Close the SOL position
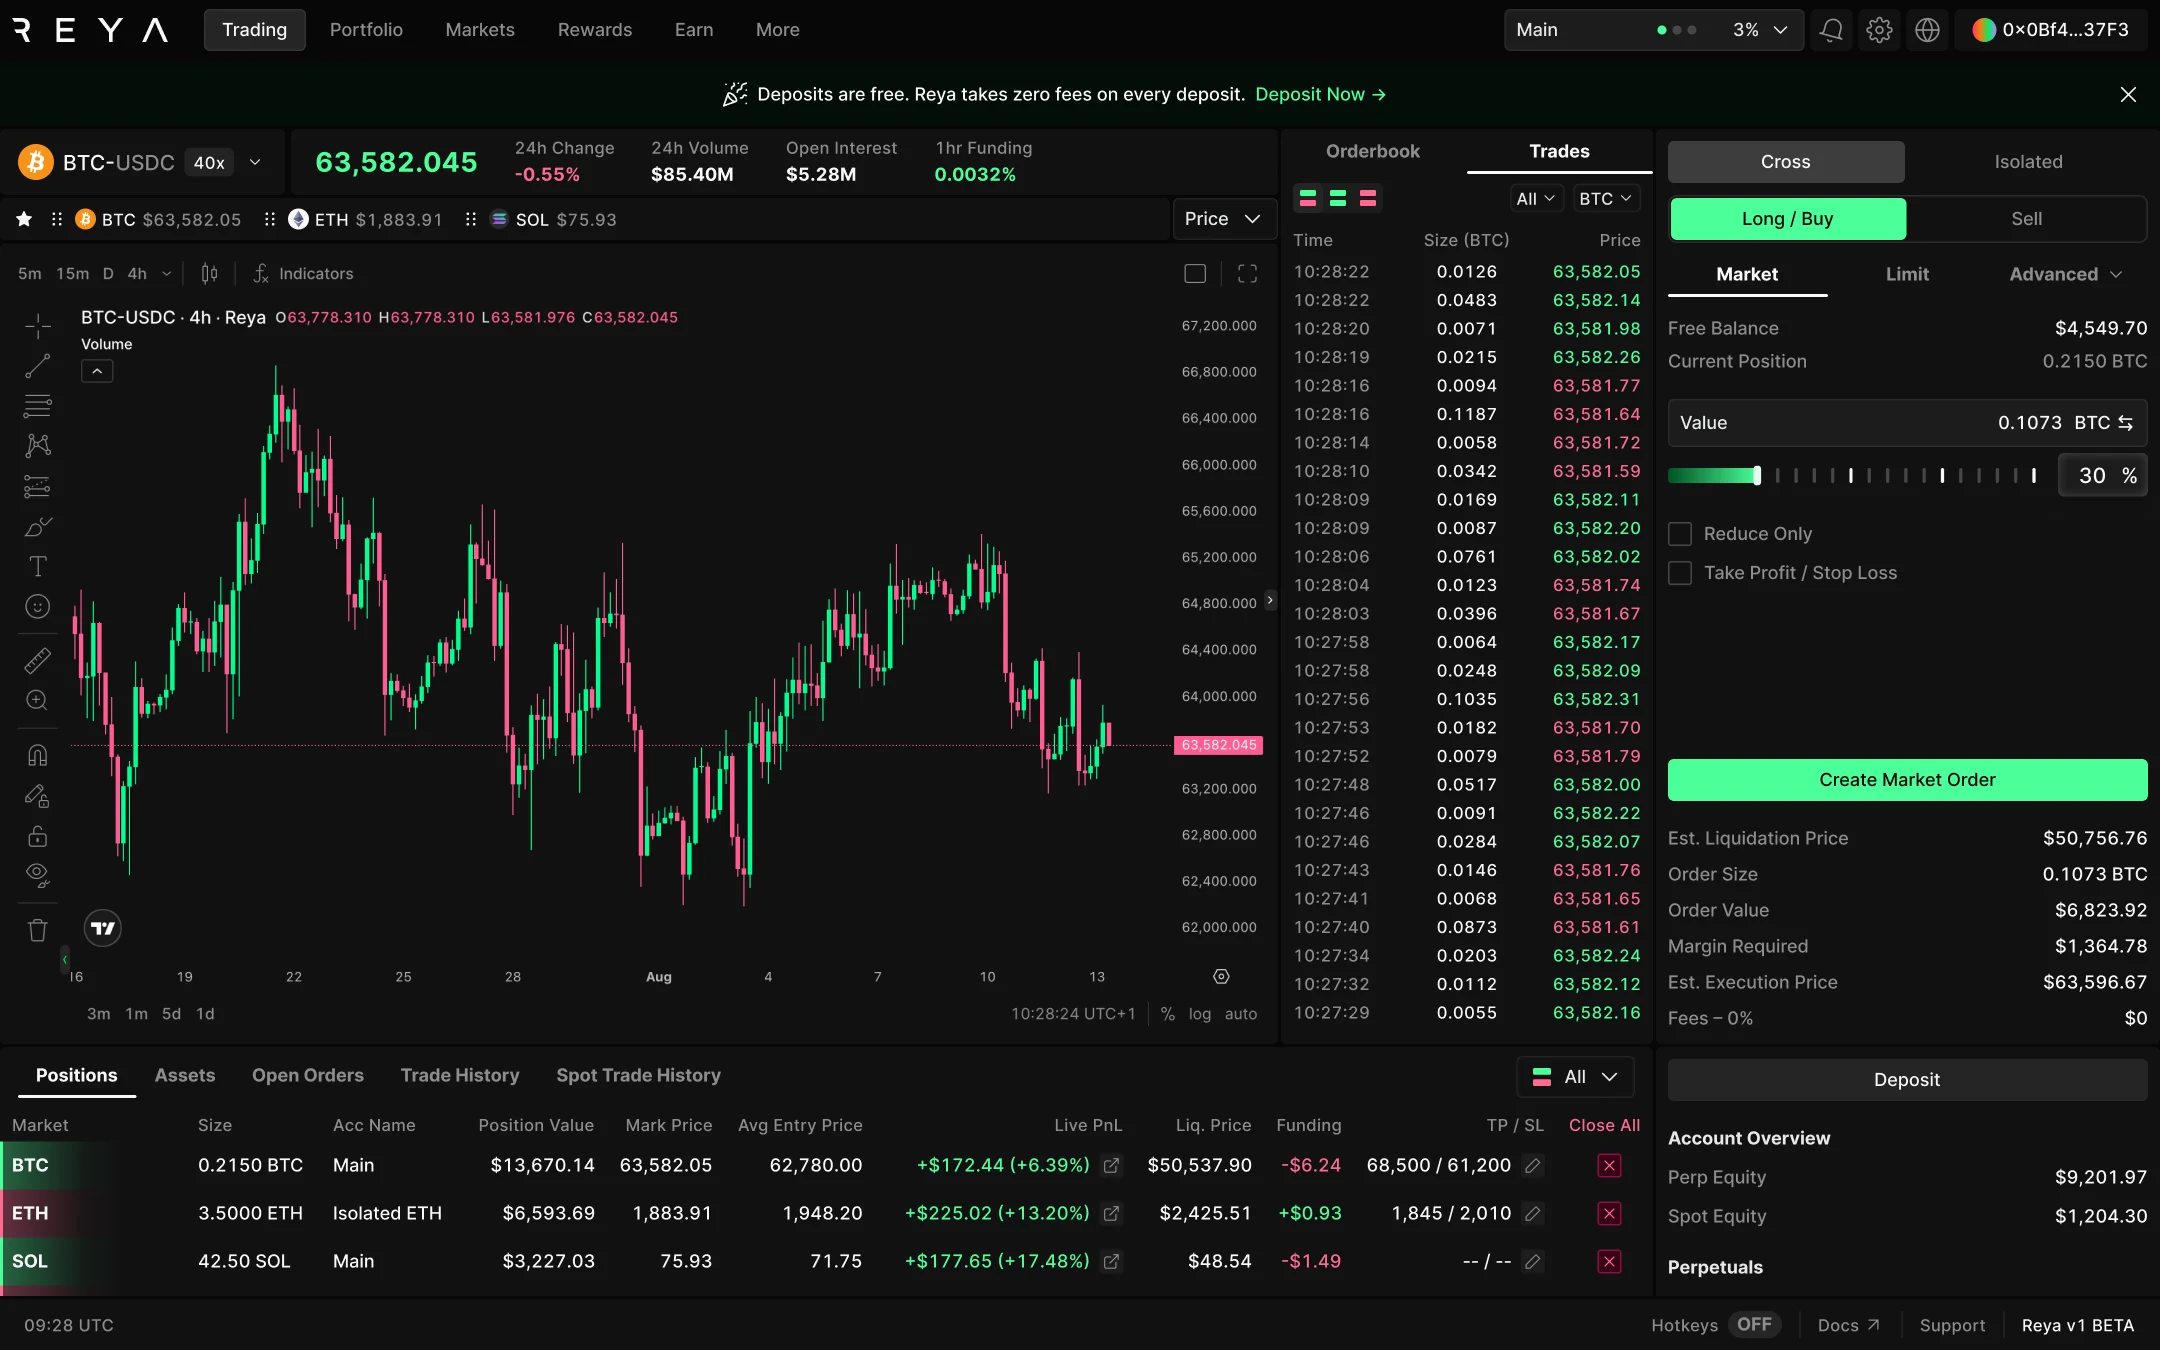Viewport: 2160px width, 1350px height. [x=1609, y=1261]
